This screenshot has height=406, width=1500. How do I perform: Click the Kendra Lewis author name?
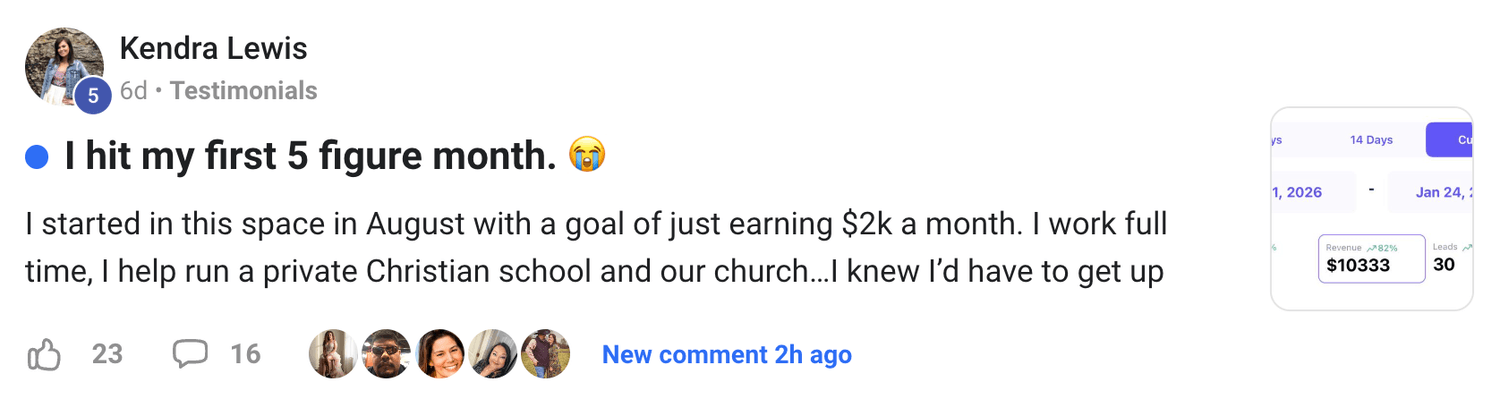pos(213,48)
